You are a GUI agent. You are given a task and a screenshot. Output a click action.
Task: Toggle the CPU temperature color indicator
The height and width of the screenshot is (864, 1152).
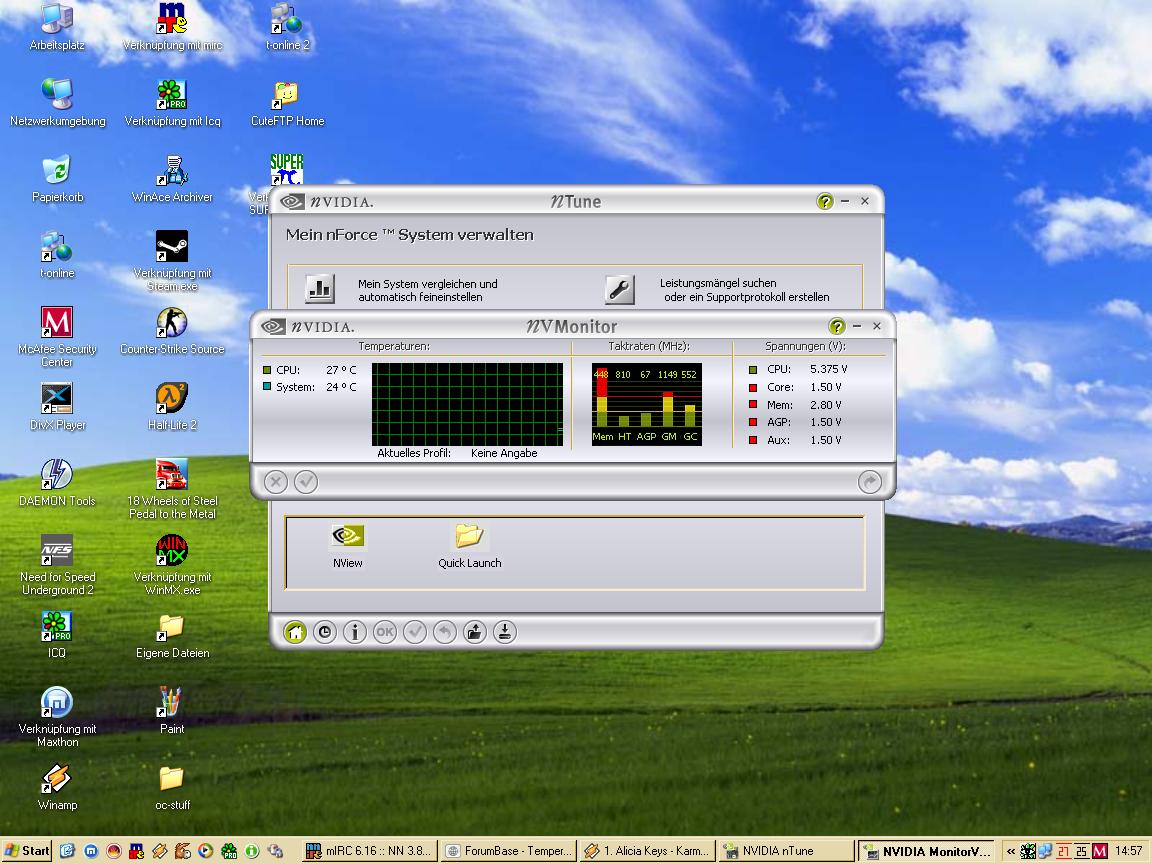click(267, 370)
